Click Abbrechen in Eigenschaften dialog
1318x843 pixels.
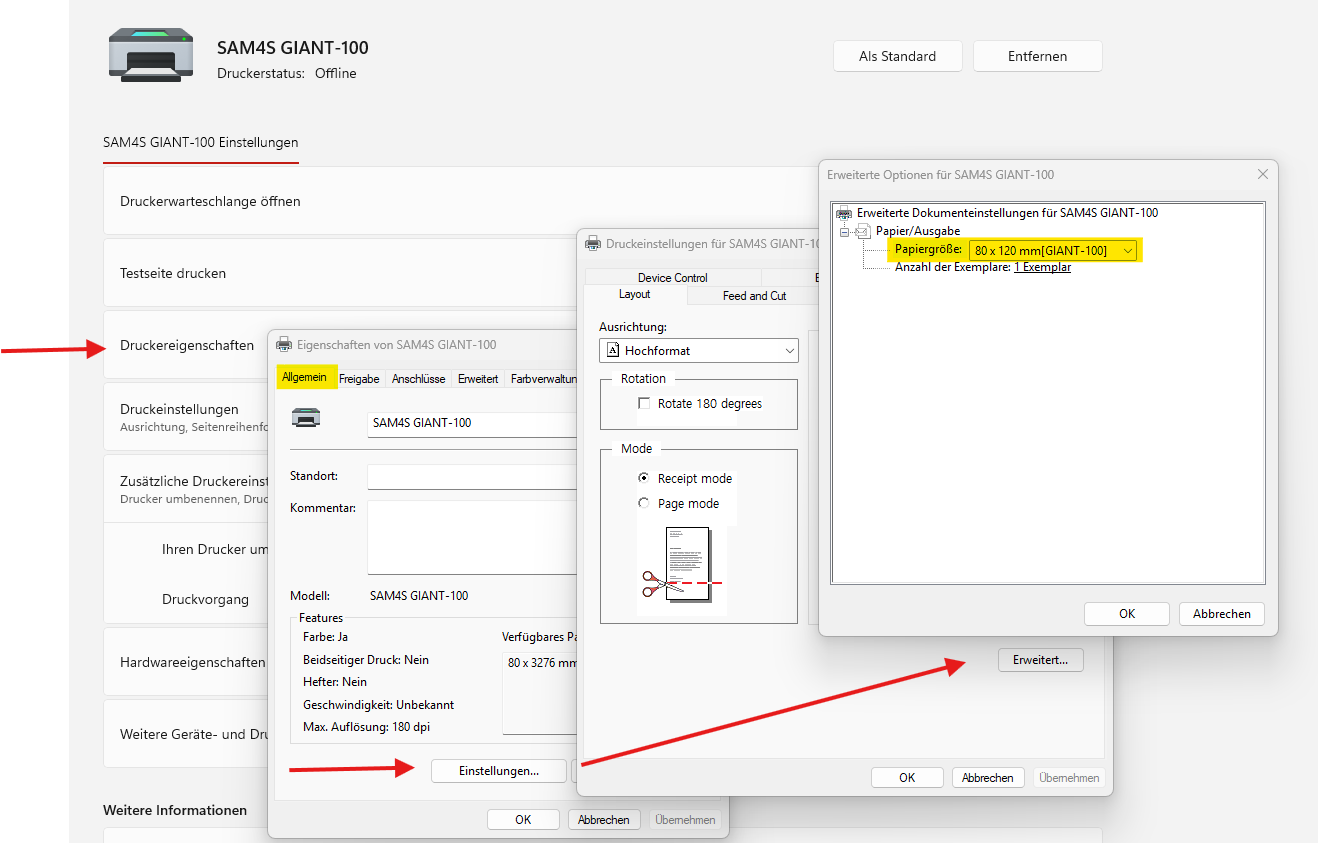tap(604, 819)
